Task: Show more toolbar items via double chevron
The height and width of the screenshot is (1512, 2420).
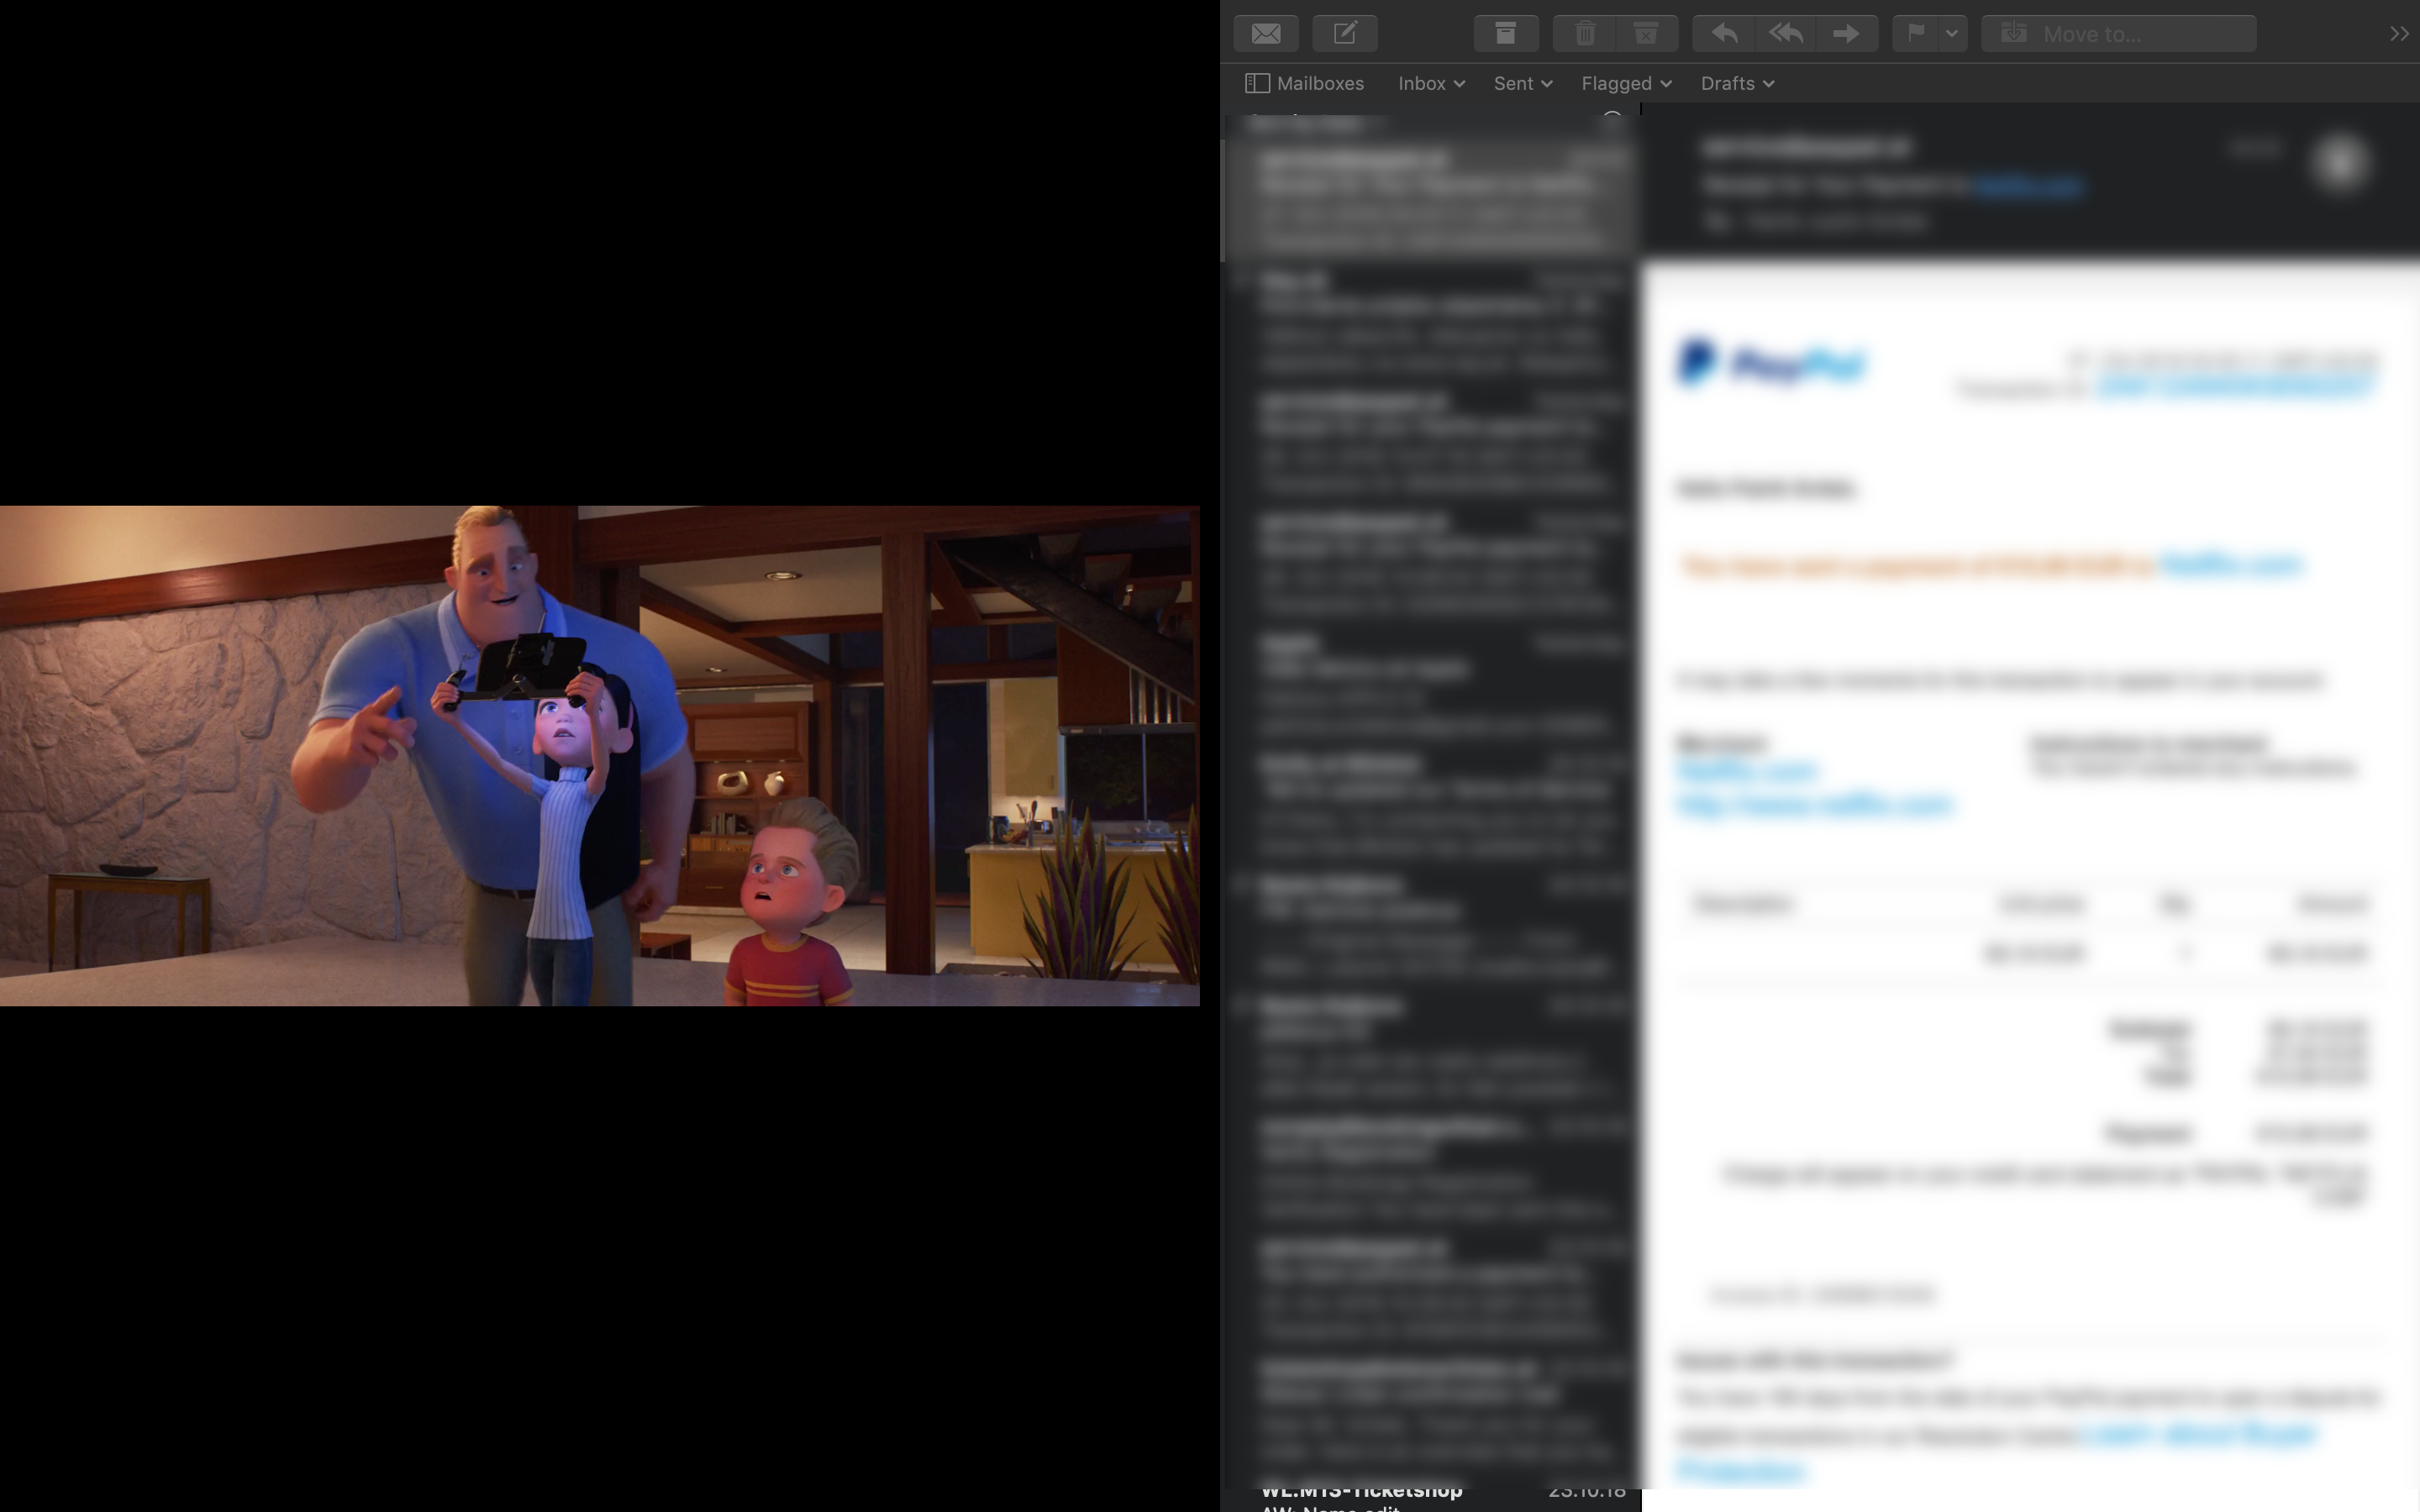Action: [2398, 33]
